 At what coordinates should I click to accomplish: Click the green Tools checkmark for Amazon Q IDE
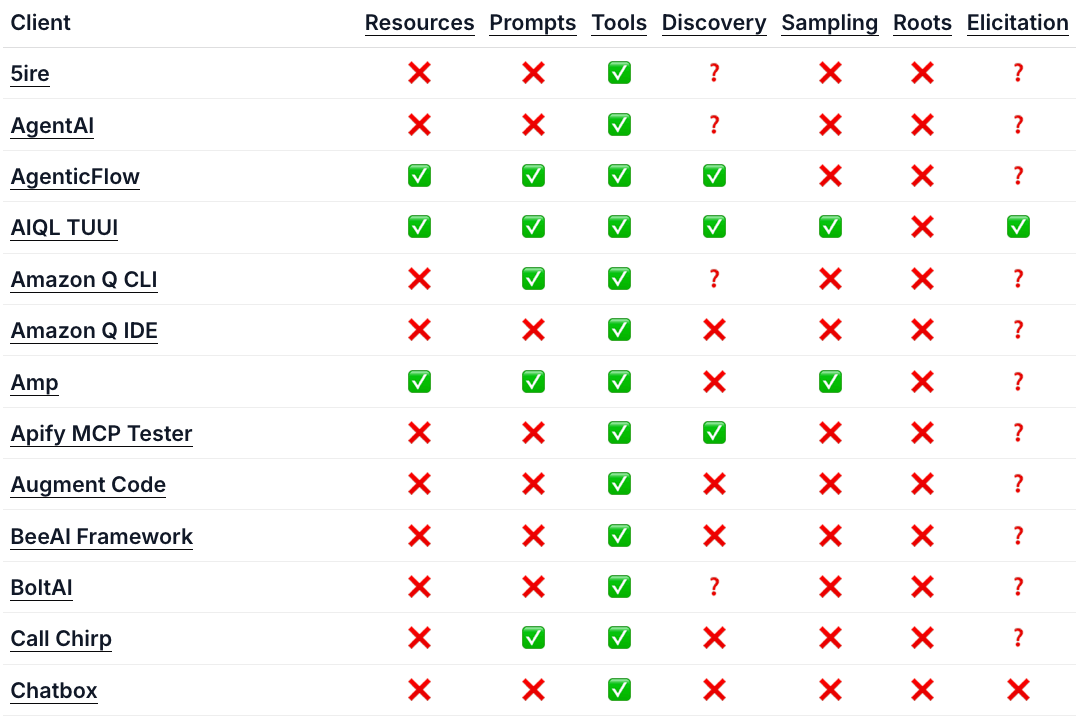point(619,329)
